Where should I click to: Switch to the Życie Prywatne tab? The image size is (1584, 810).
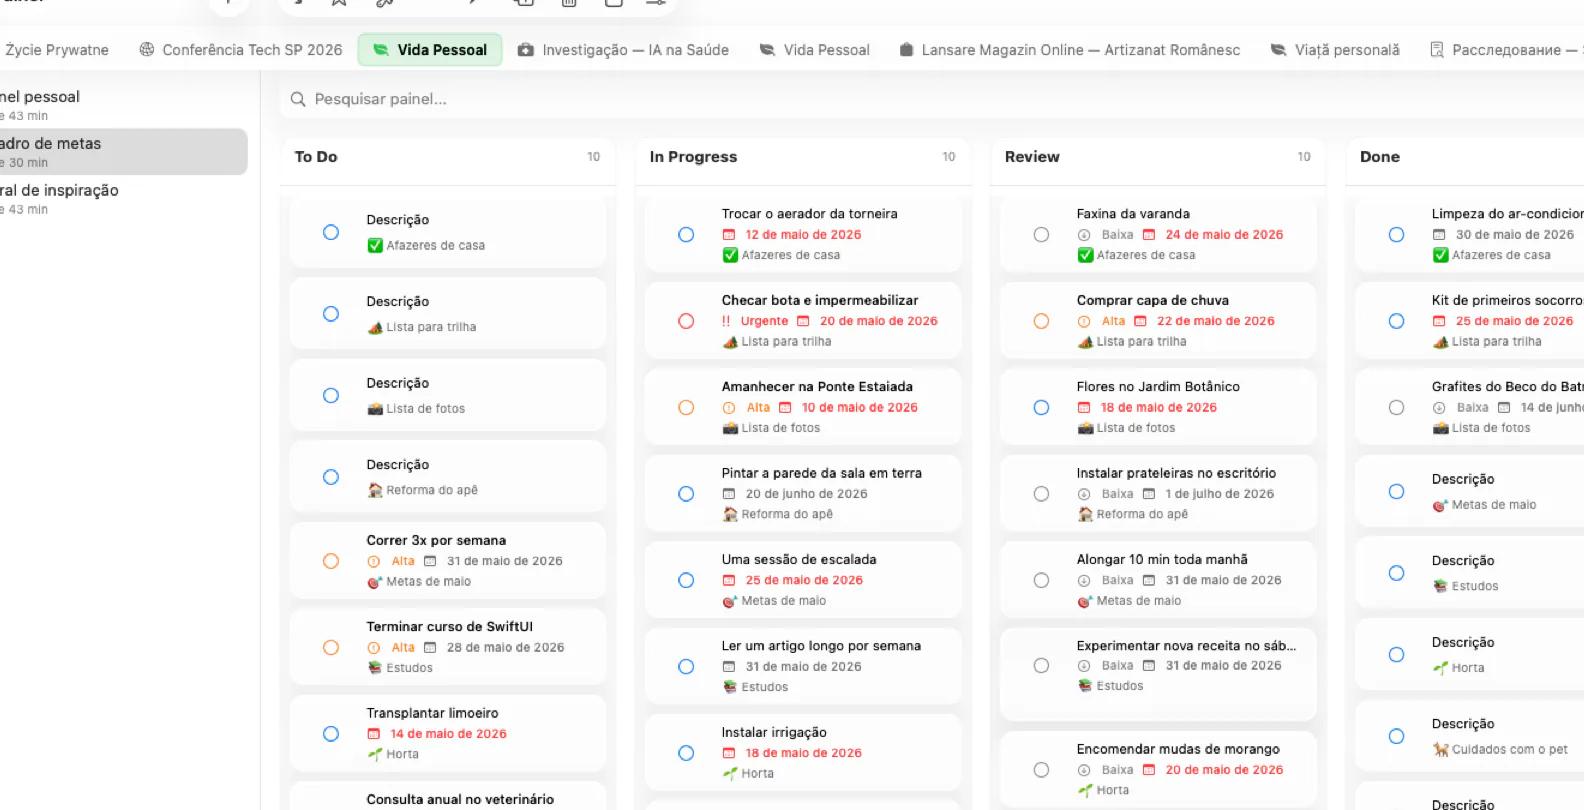pos(56,50)
